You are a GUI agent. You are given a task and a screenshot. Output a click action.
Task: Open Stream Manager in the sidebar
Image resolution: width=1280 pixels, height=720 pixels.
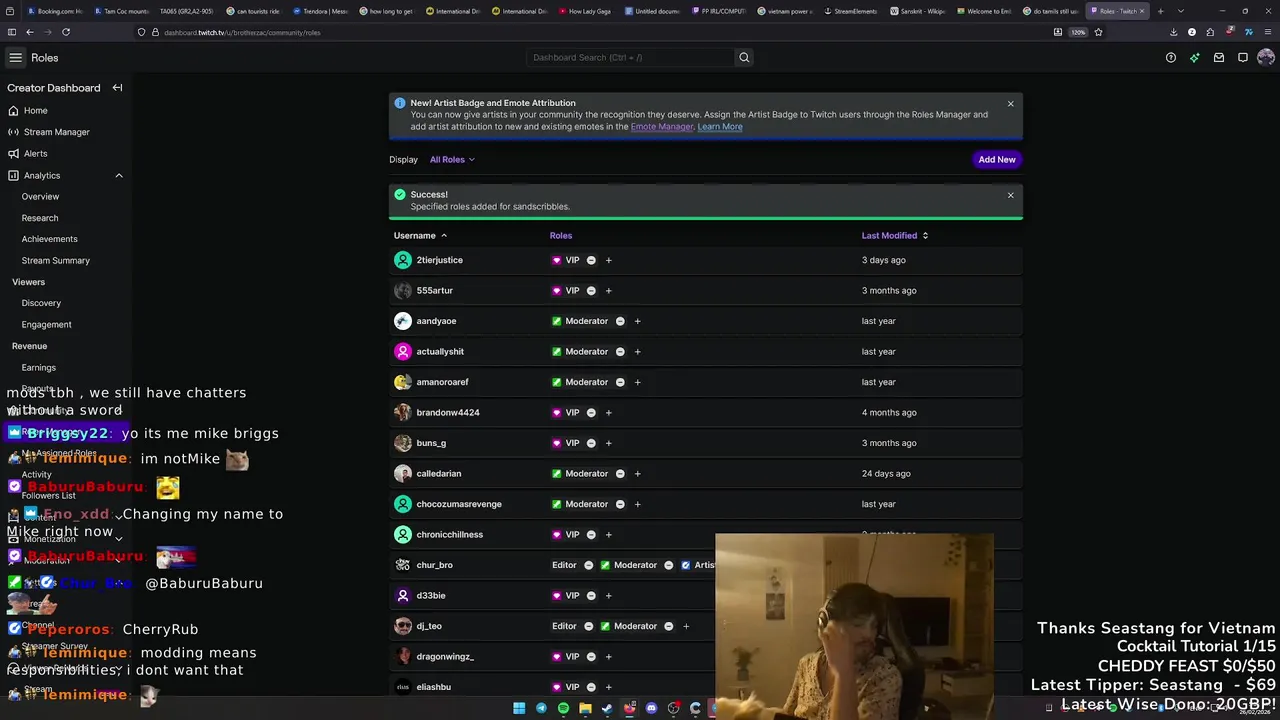(56, 132)
